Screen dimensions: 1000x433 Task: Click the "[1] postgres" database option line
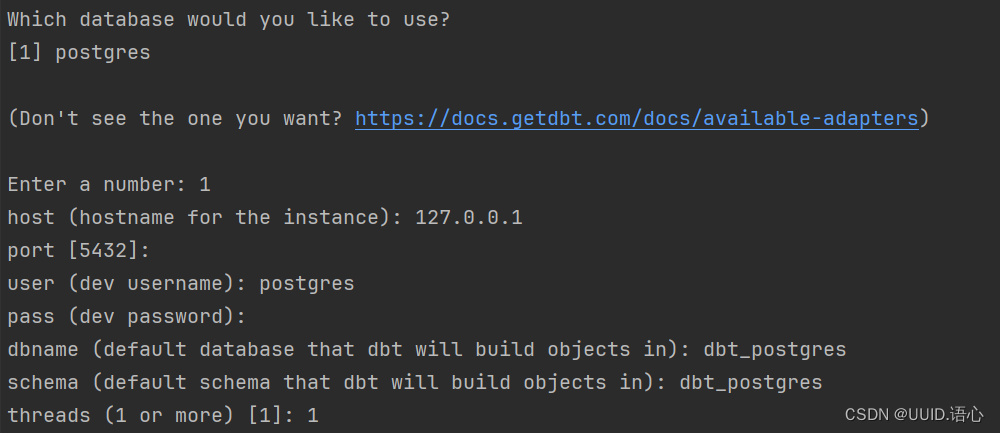click(79, 52)
